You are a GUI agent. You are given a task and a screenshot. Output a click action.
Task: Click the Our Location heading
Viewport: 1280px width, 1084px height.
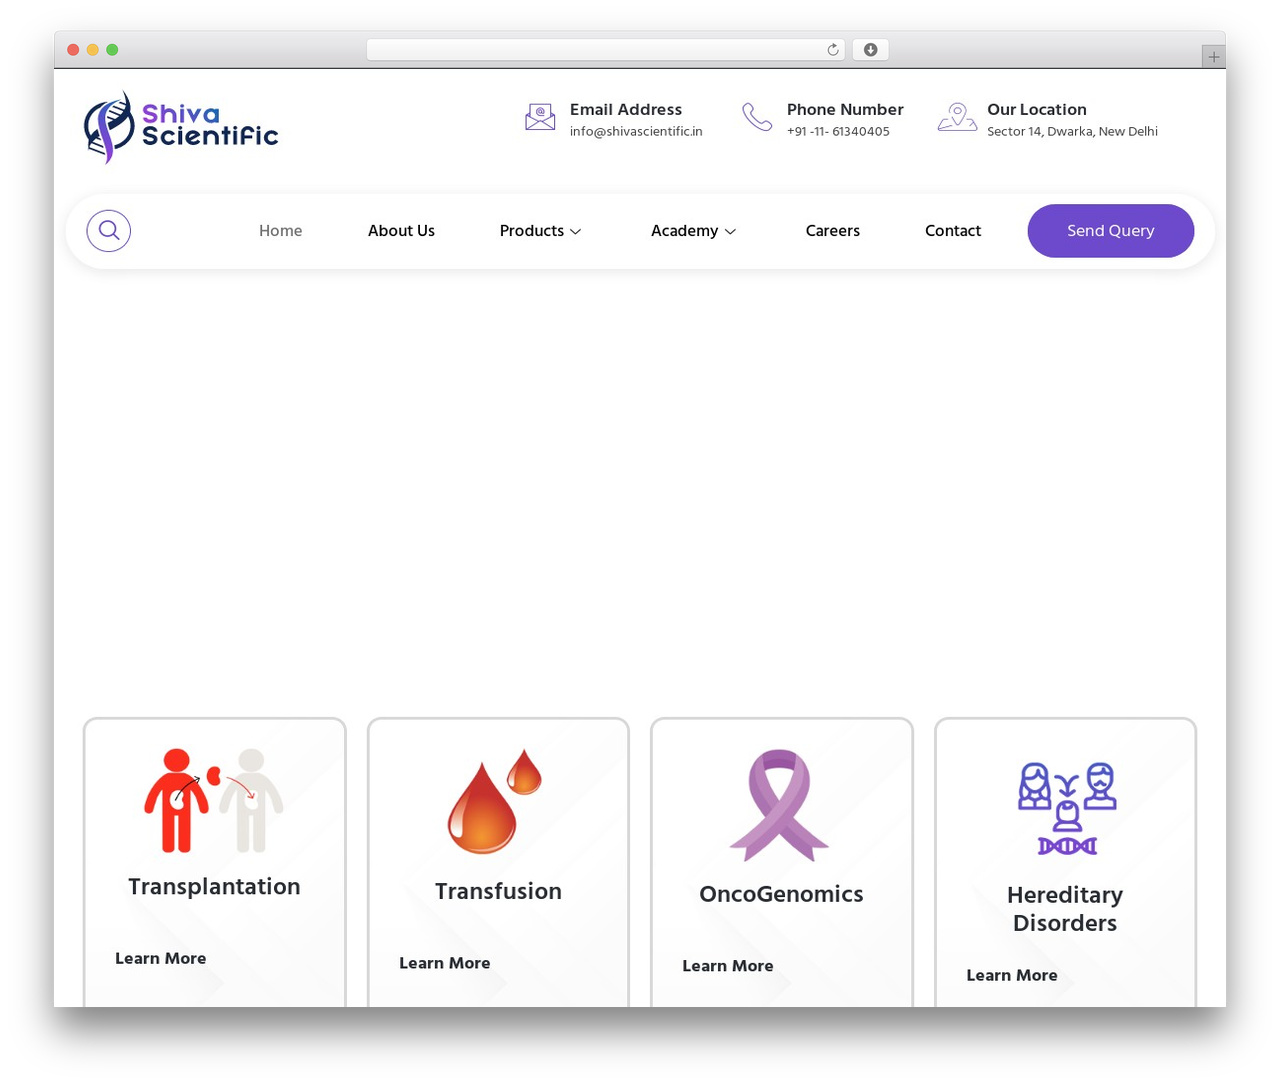coord(1036,109)
